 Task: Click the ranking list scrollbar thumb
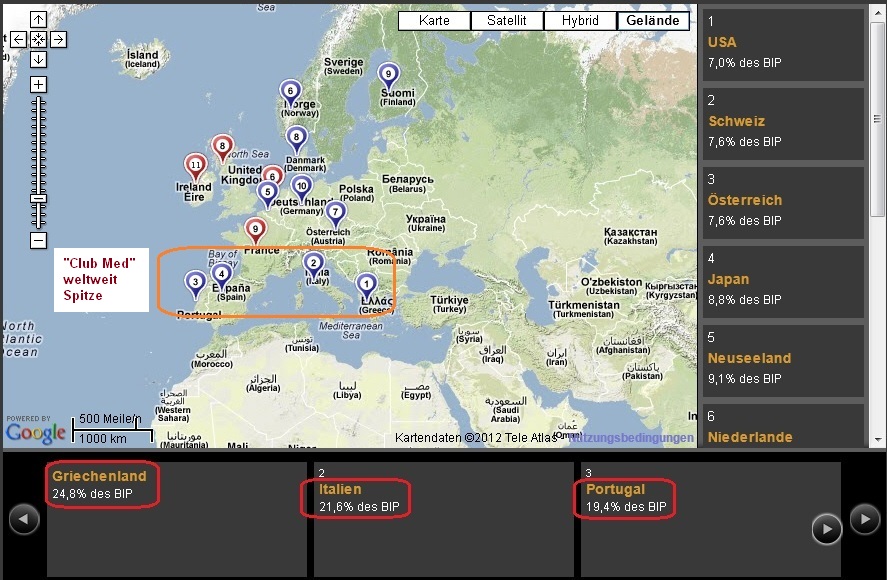pos(877,119)
